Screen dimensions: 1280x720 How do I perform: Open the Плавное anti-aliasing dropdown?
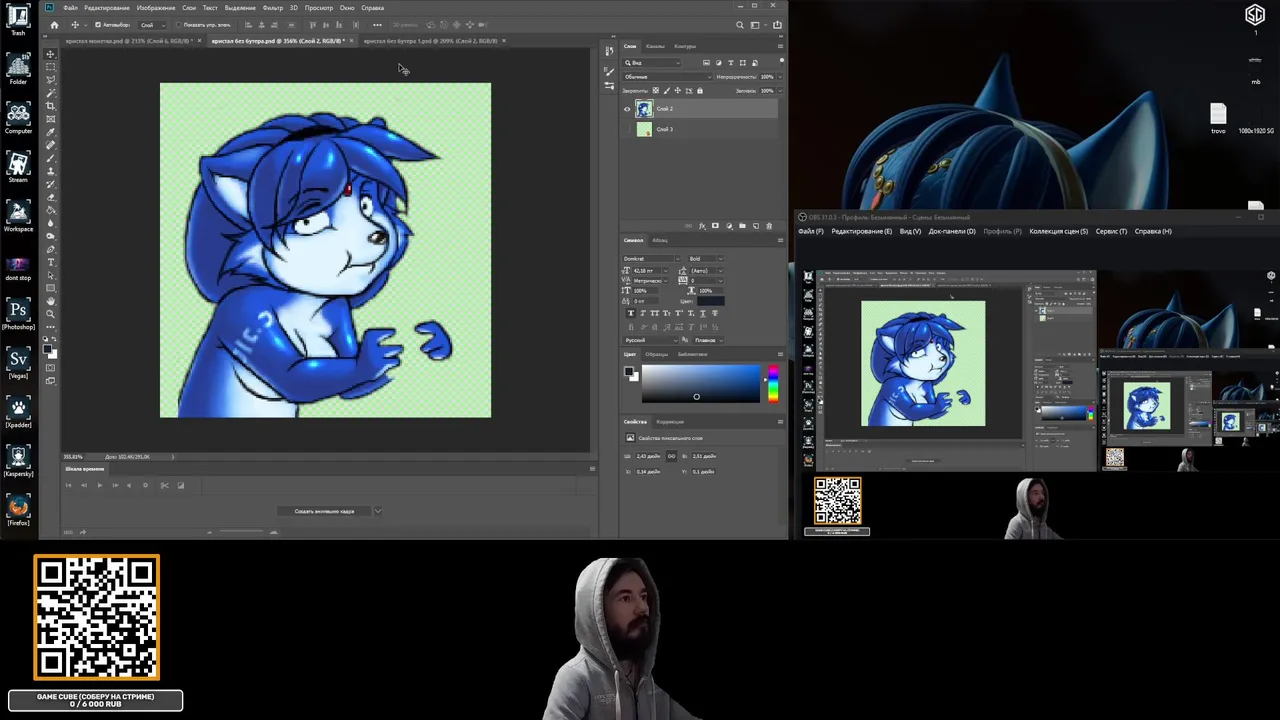coord(708,340)
